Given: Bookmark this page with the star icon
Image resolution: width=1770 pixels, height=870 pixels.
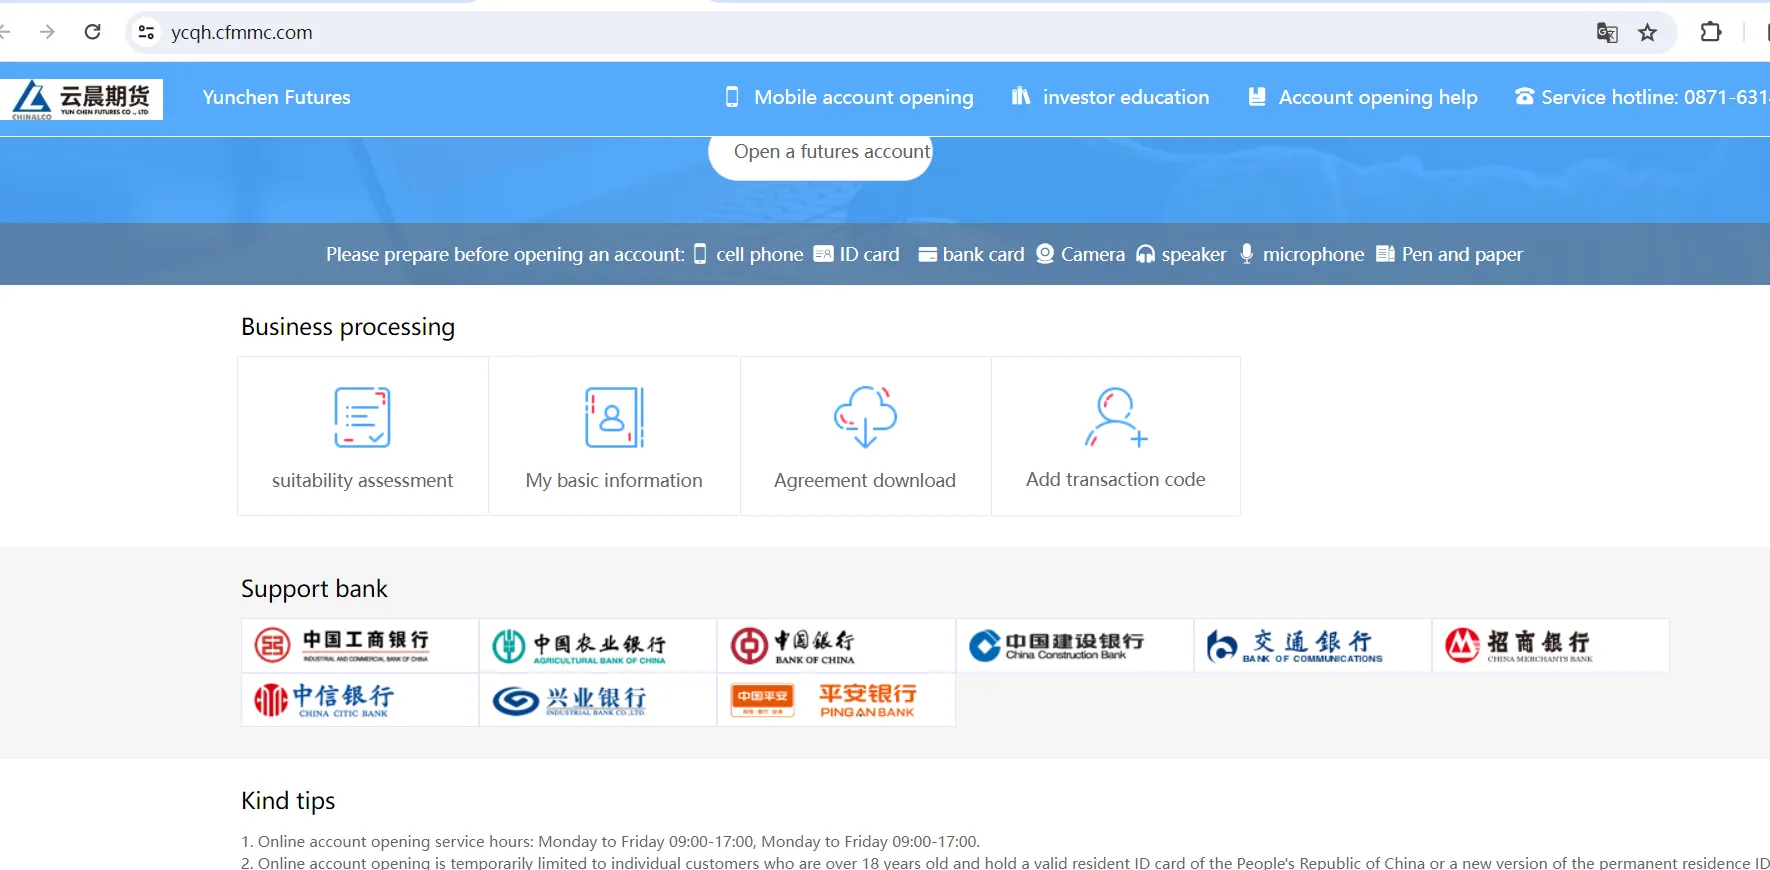Looking at the screenshot, I should [1648, 33].
